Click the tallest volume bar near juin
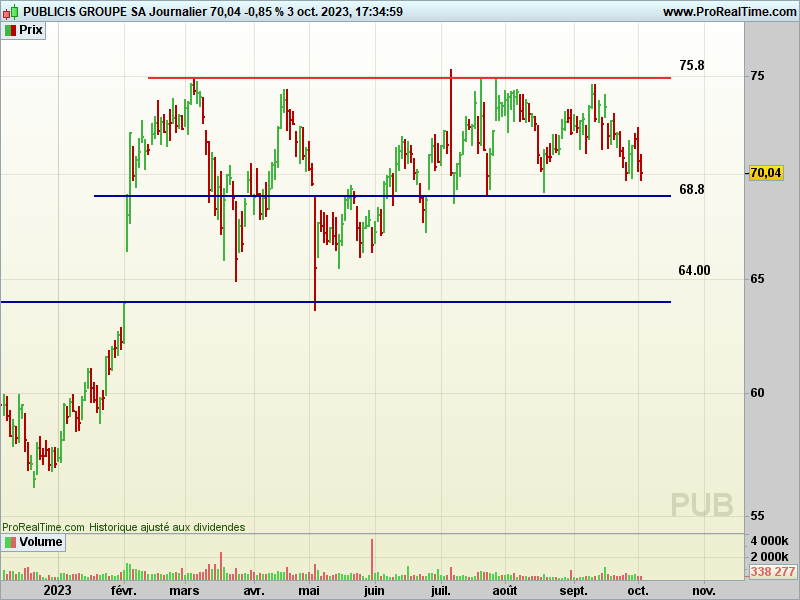This screenshot has width=800, height=600. point(372,559)
